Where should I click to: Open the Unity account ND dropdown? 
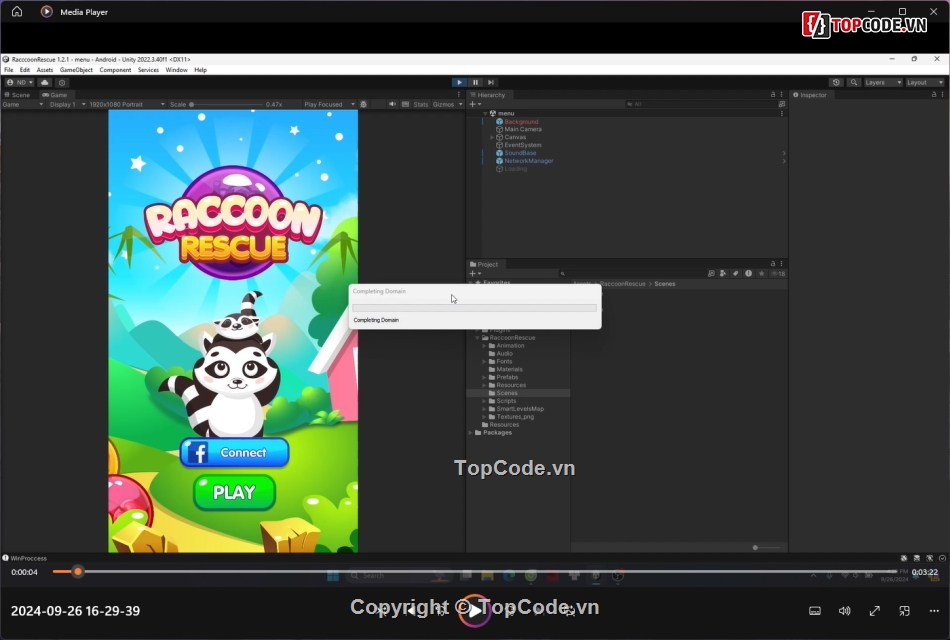coord(19,82)
